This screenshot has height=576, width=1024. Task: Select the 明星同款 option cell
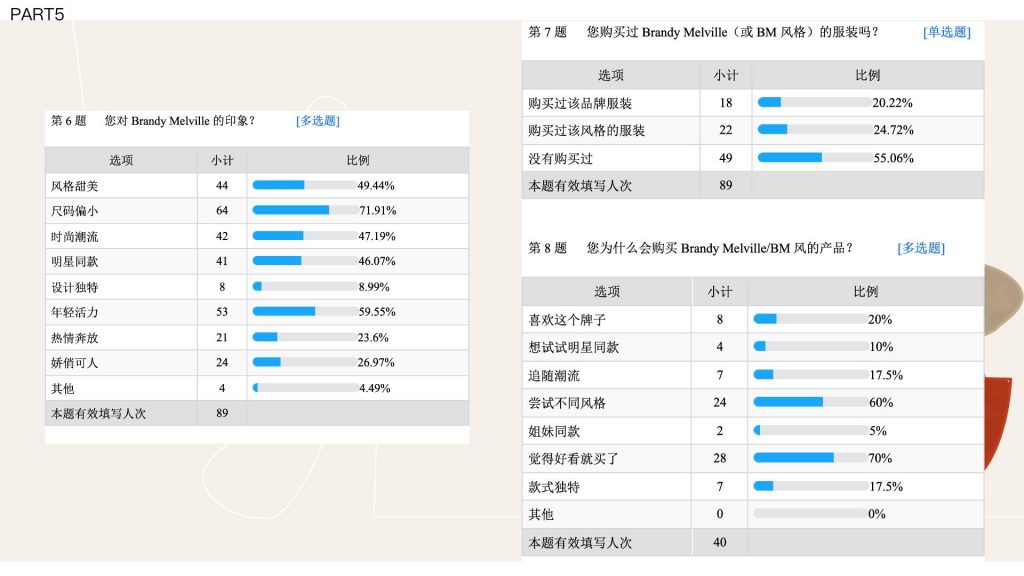pos(75,261)
